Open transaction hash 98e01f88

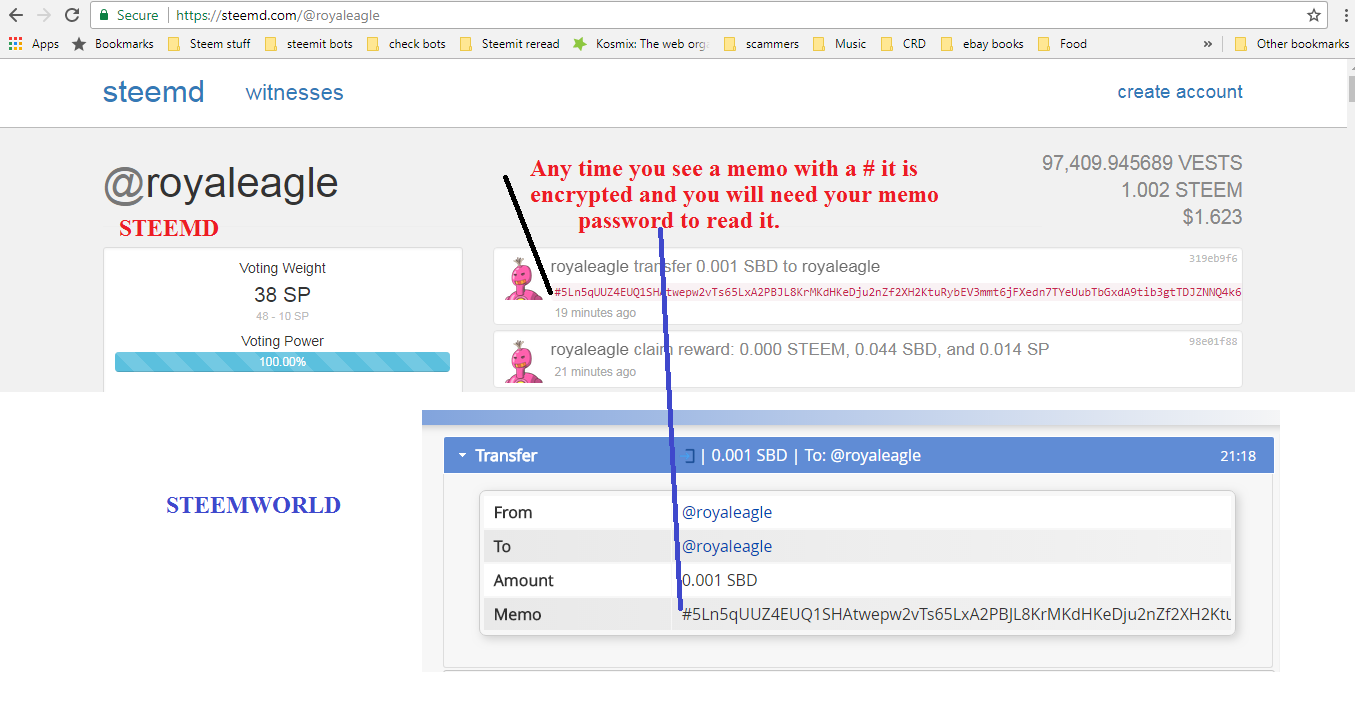coord(1213,341)
